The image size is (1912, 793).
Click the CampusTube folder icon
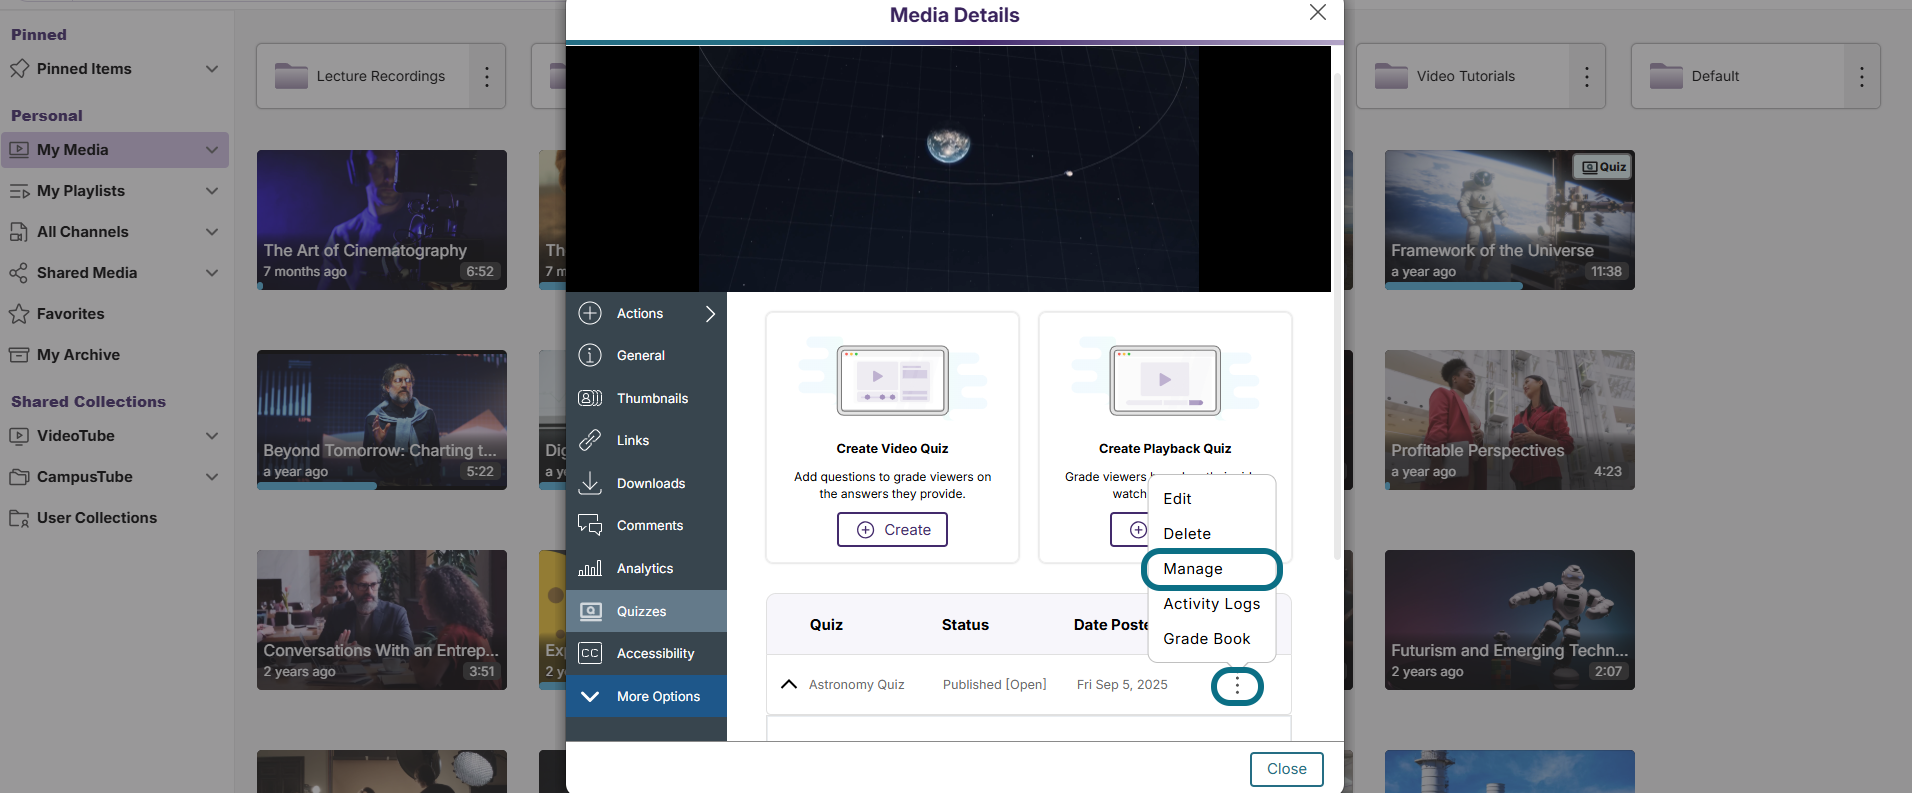(x=19, y=477)
